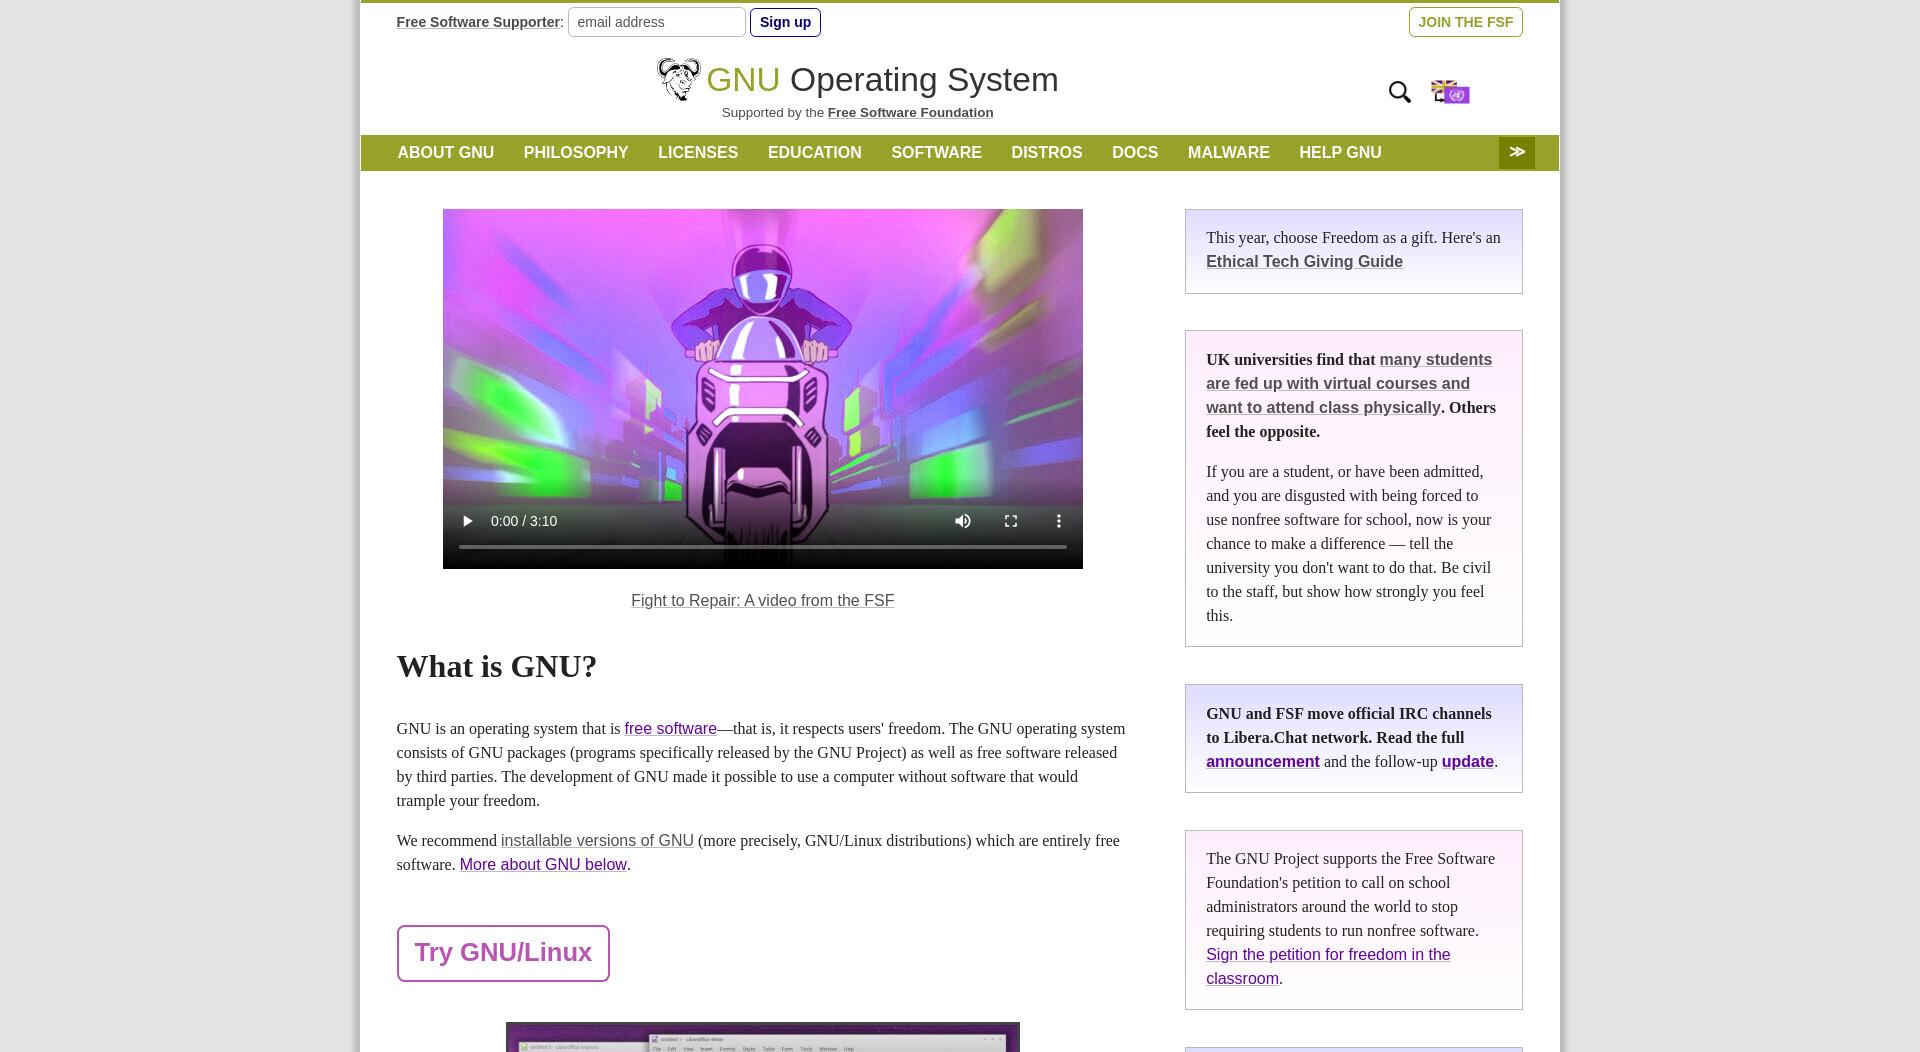
Task: Expand the navigation menu with » button
Action: (1517, 152)
